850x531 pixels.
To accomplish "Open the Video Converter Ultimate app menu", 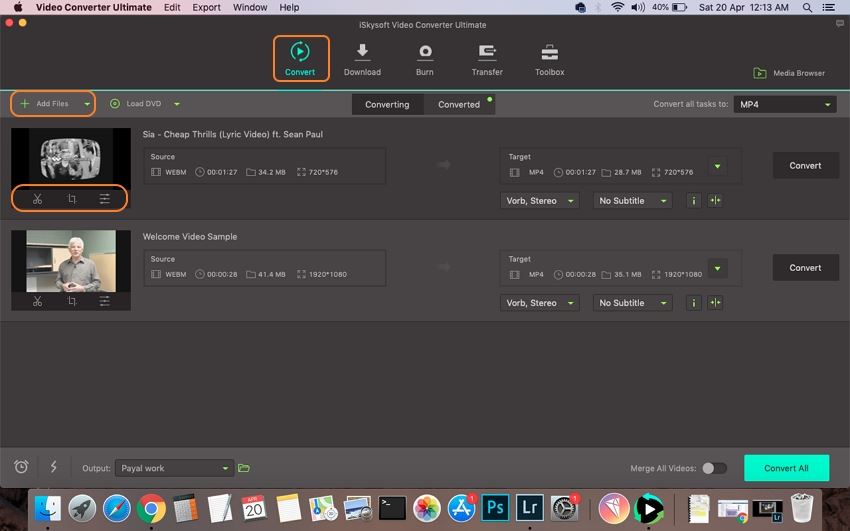I will coord(94,8).
